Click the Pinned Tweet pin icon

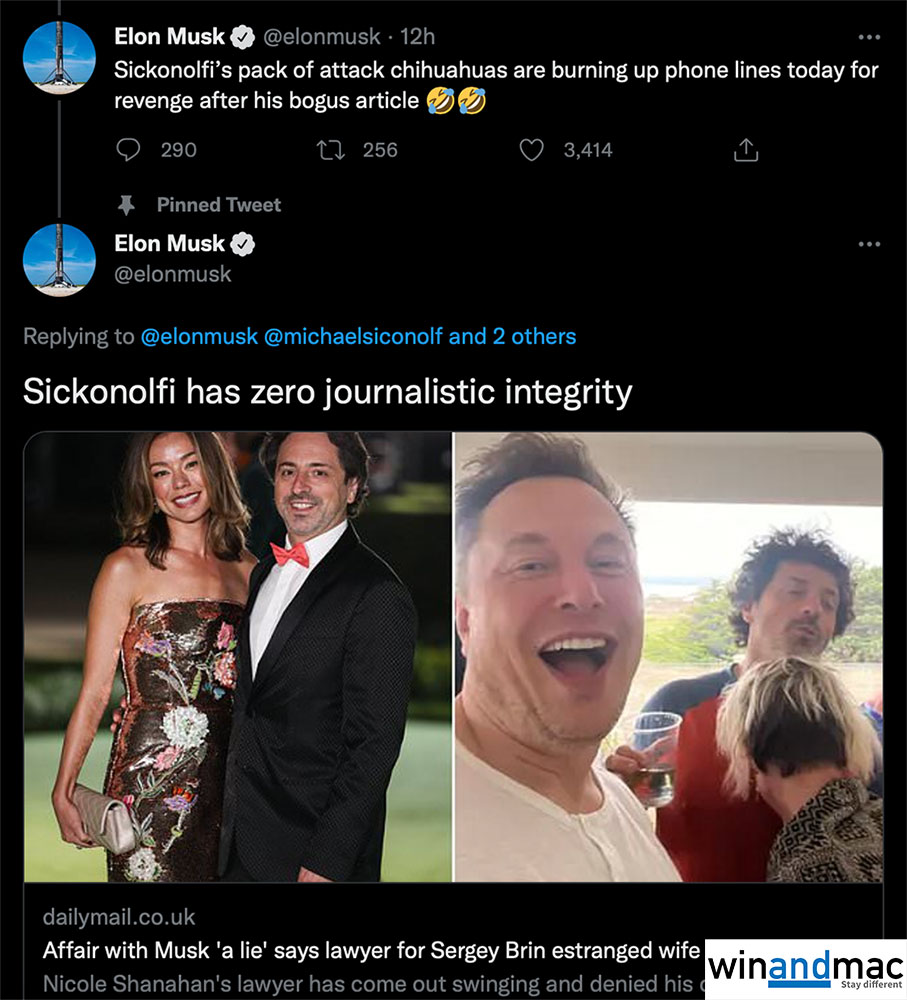(127, 205)
